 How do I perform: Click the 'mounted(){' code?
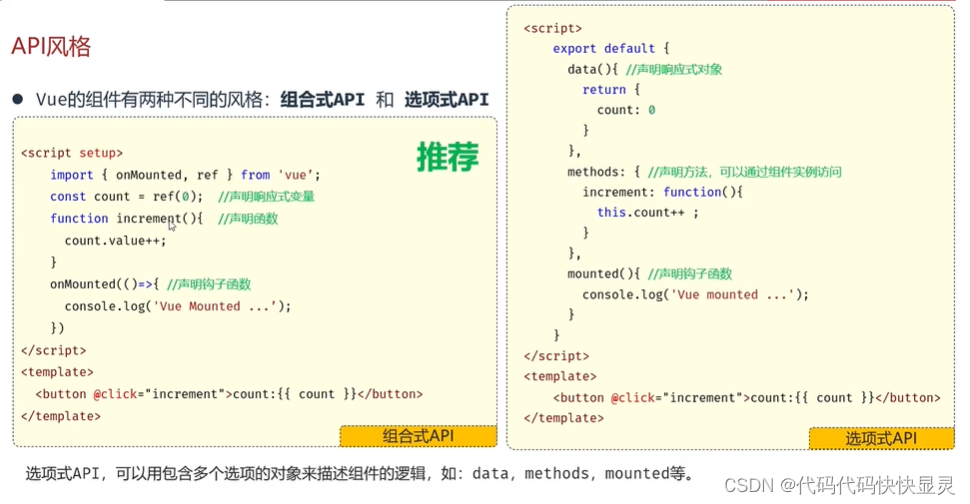[604, 274]
